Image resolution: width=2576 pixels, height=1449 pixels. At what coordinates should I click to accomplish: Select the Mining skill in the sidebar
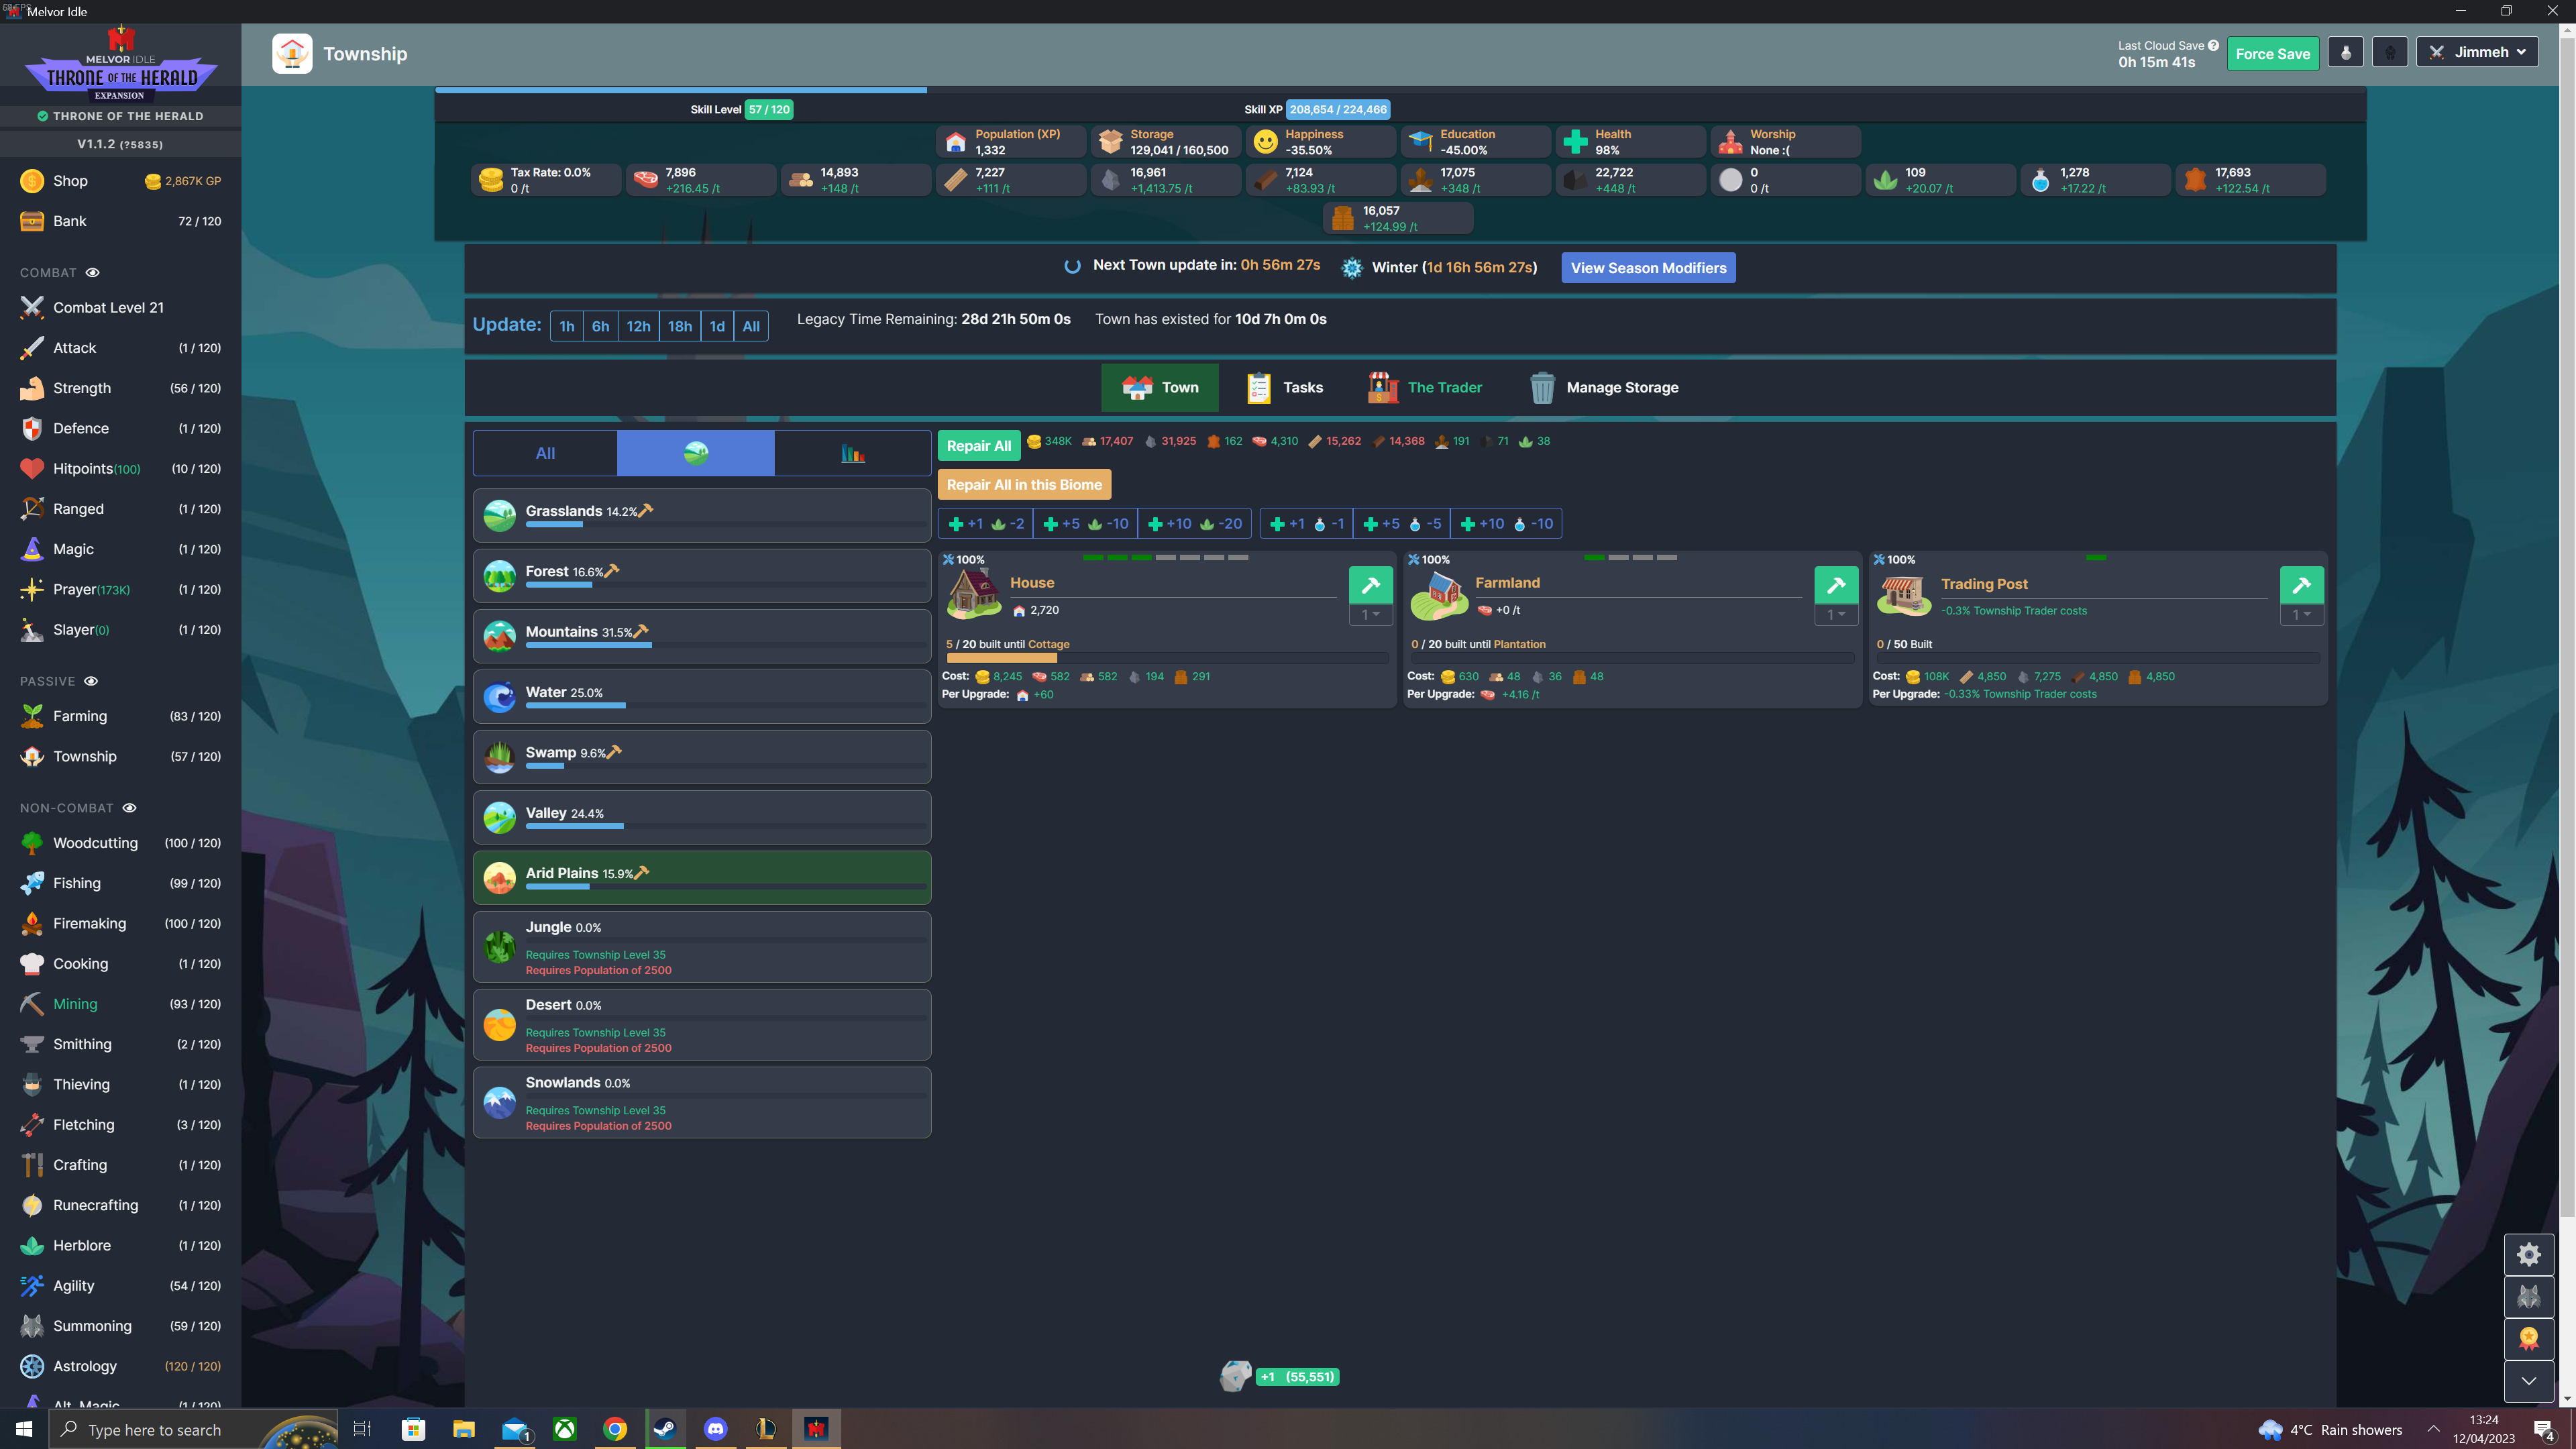(75, 1003)
